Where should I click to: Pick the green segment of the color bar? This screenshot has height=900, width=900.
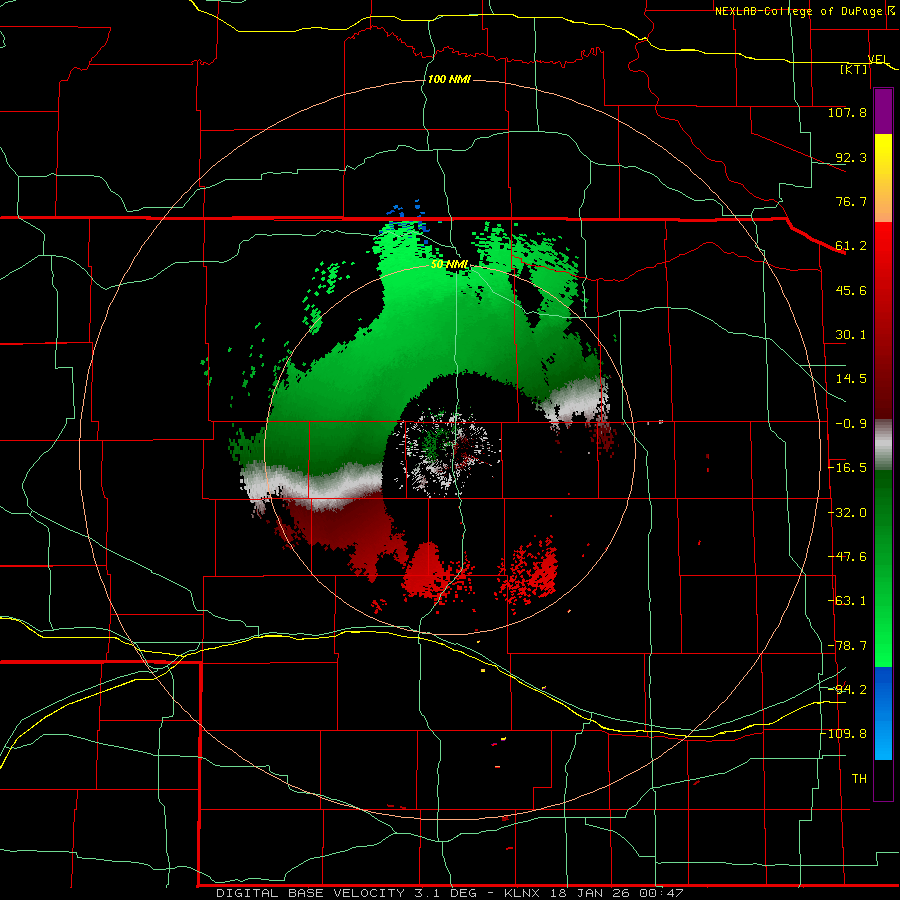[883, 568]
